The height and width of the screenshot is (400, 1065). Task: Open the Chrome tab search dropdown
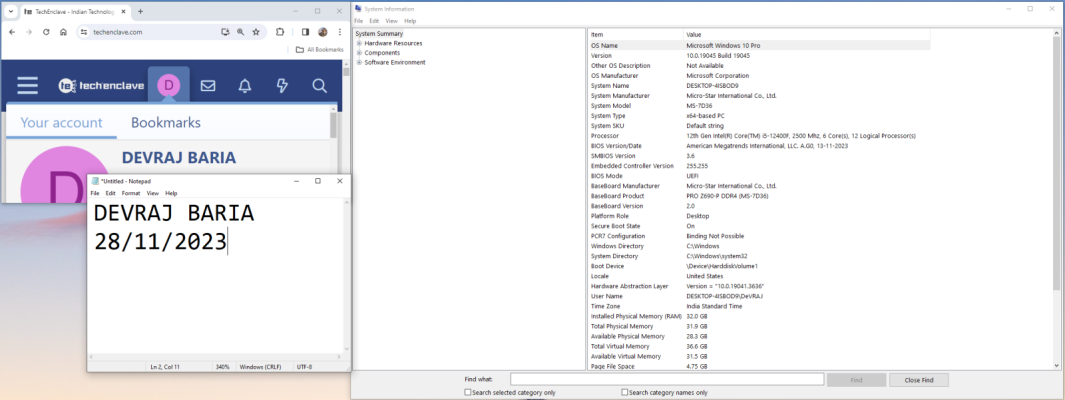(x=10, y=12)
